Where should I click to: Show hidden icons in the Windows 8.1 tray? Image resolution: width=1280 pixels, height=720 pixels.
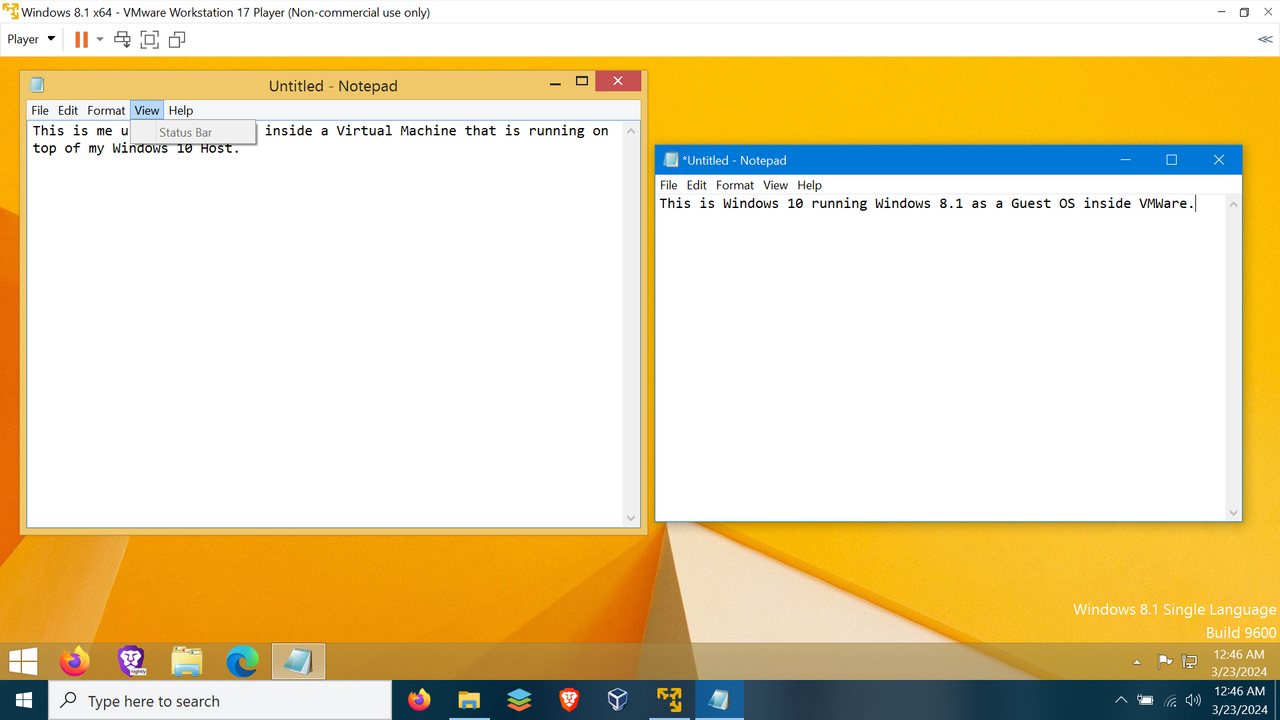point(1137,662)
